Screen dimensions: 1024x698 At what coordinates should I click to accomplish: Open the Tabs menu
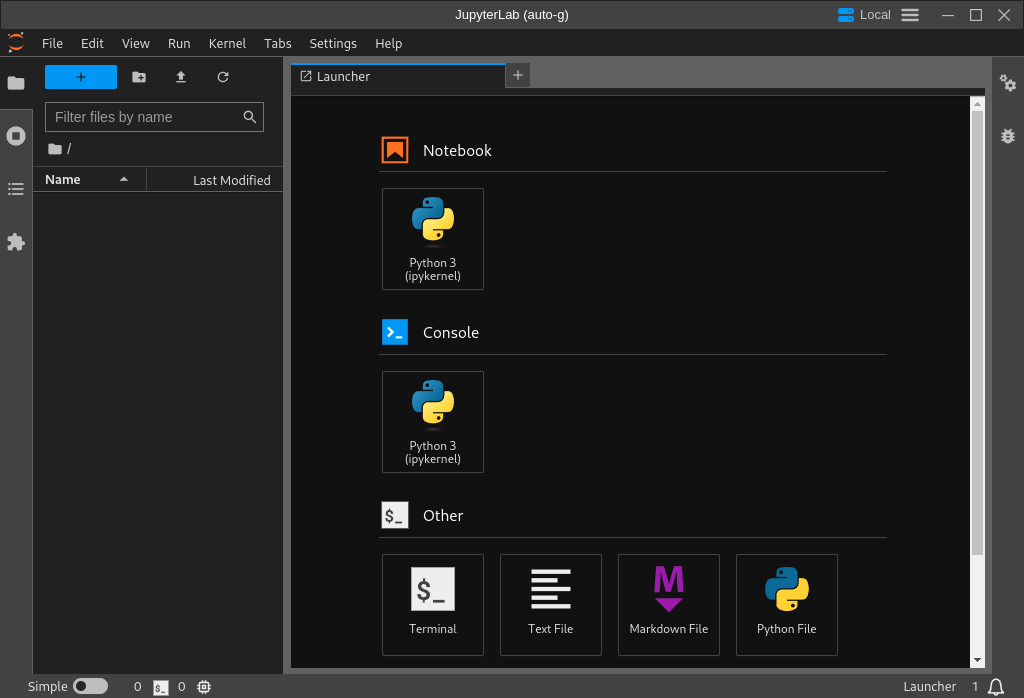pos(278,44)
